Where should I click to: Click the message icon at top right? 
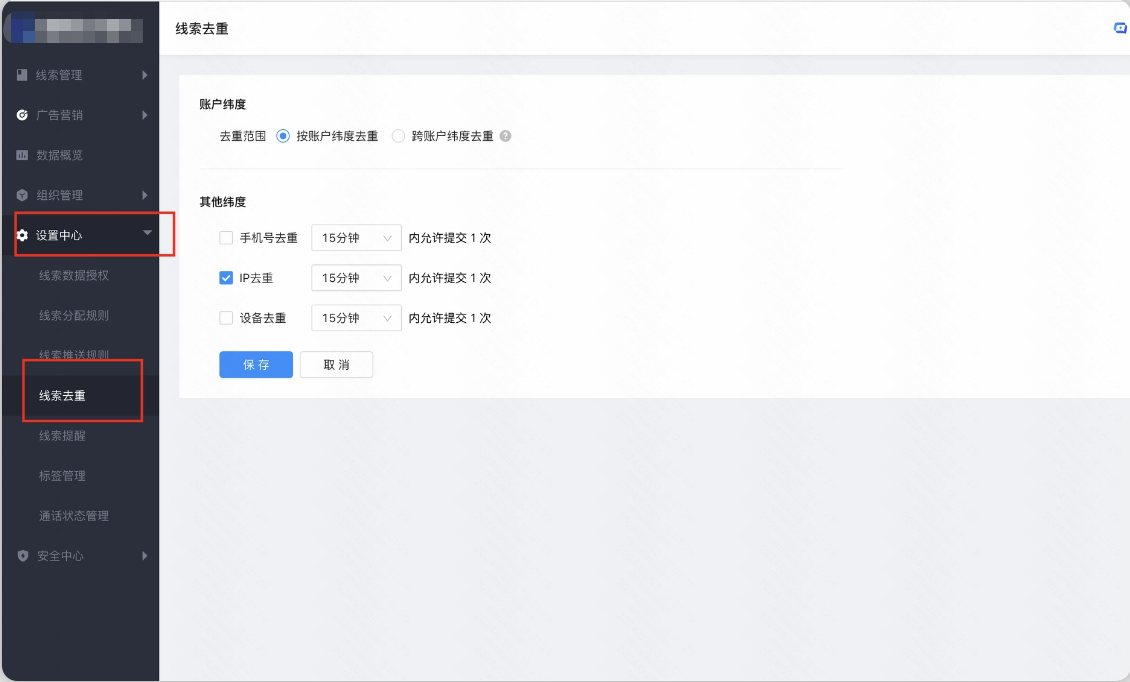point(1119,27)
